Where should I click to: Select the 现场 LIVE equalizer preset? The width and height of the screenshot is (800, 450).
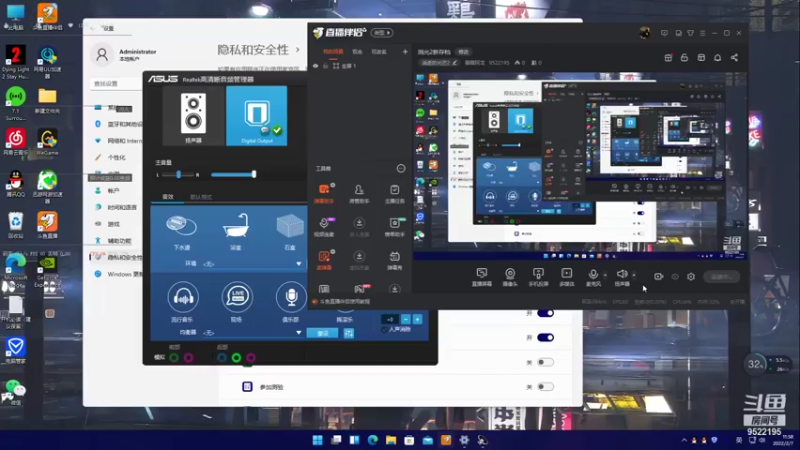[x=237, y=302]
